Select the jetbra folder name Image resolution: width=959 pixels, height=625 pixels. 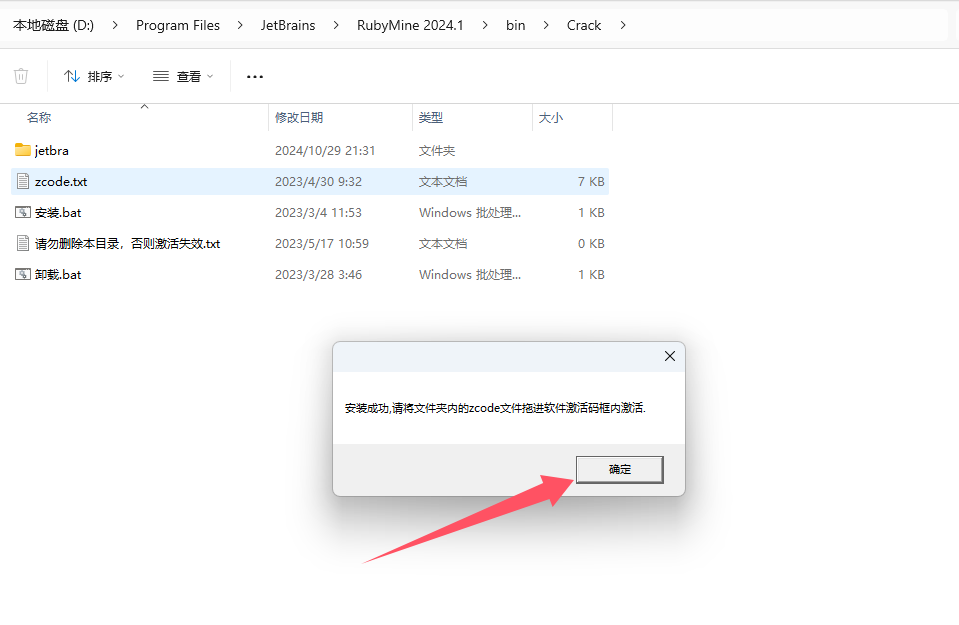pyautogui.click(x=51, y=150)
